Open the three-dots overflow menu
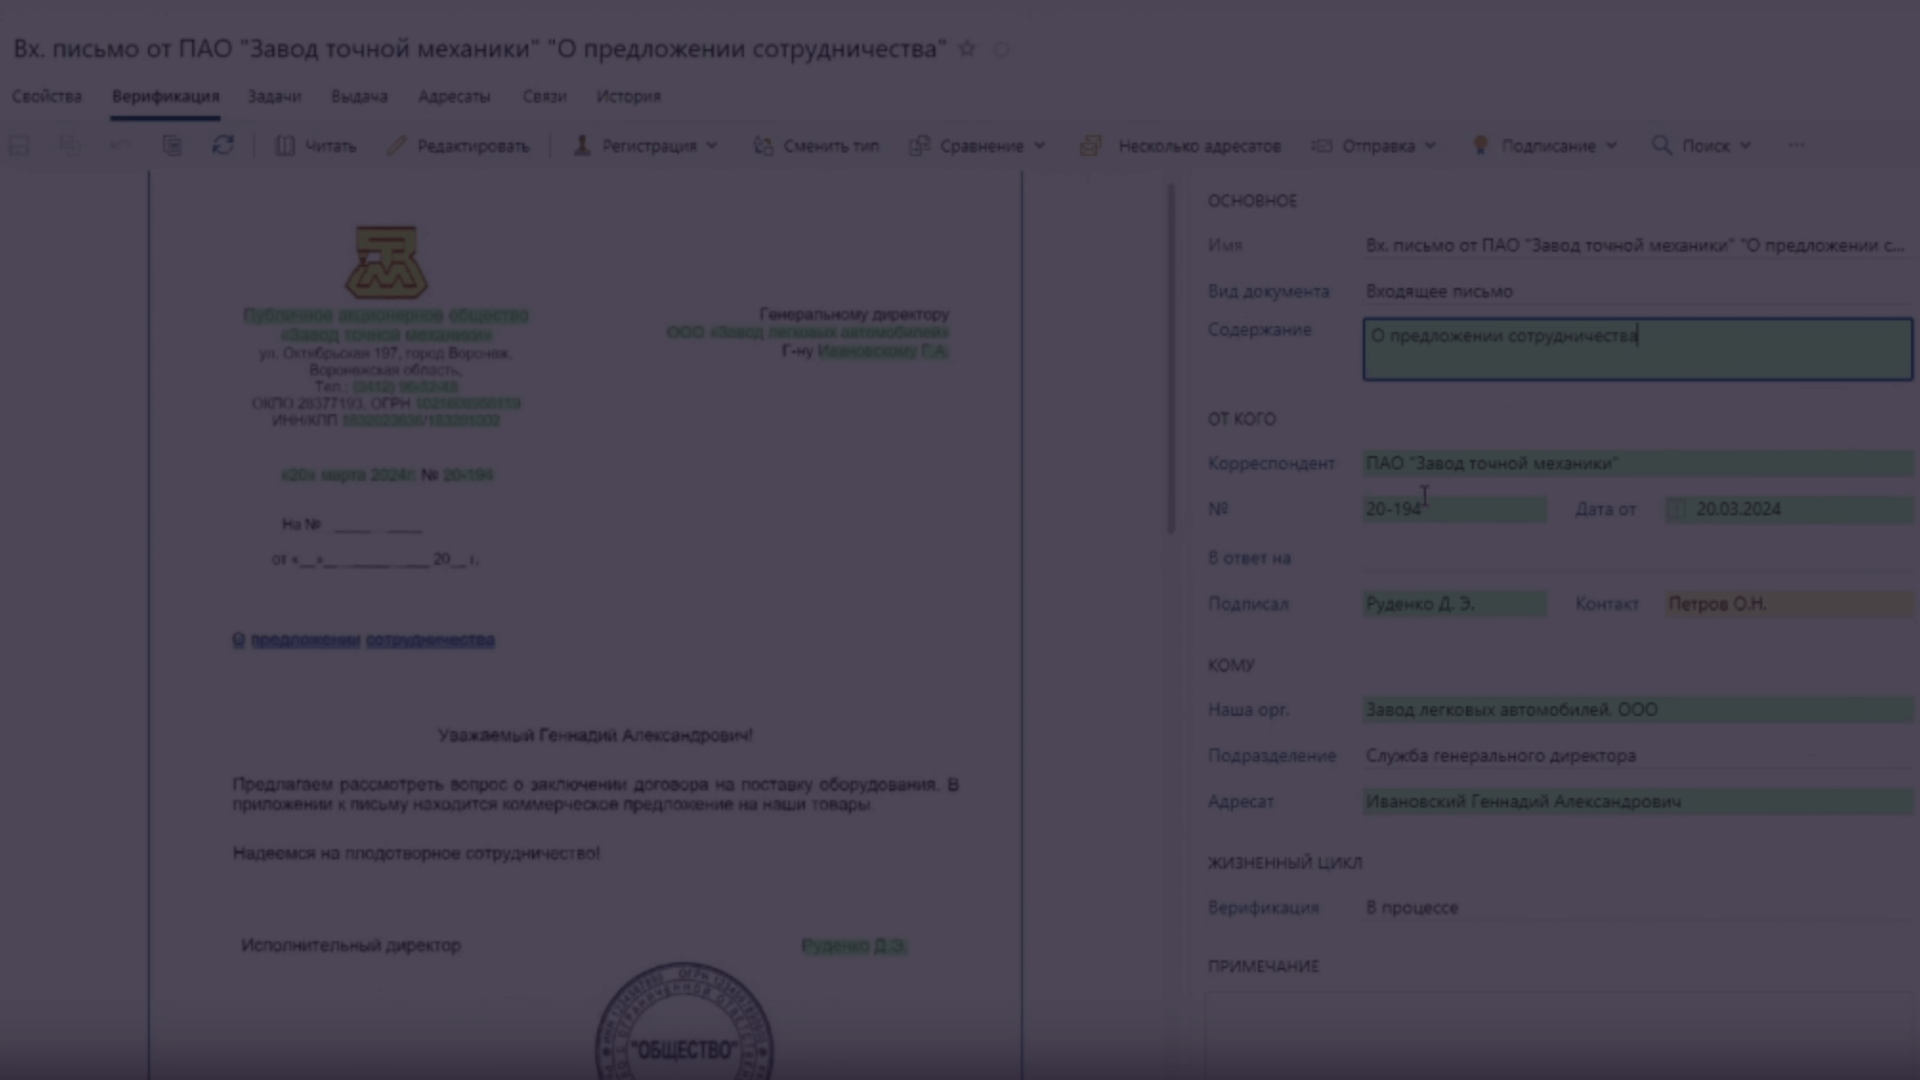Screen dimensions: 1920x1080 [x=1796, y=146]
